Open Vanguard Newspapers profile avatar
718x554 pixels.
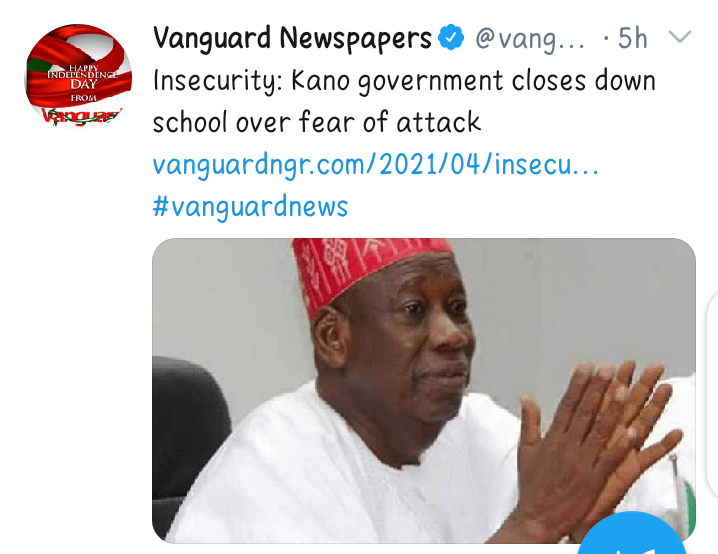coord(78,75)
